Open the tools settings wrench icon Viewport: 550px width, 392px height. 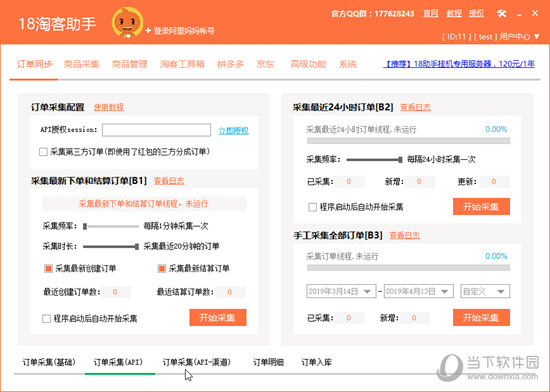click(502, 14)
